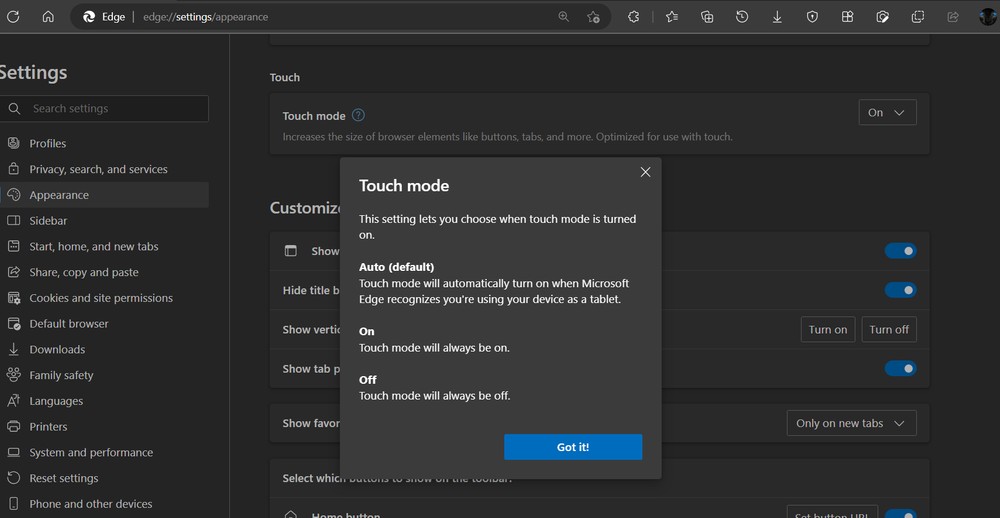This screenshot has height=518, width=1000.
Task: Open the Only on new tabs dropdown
Action: coord(851,423)
